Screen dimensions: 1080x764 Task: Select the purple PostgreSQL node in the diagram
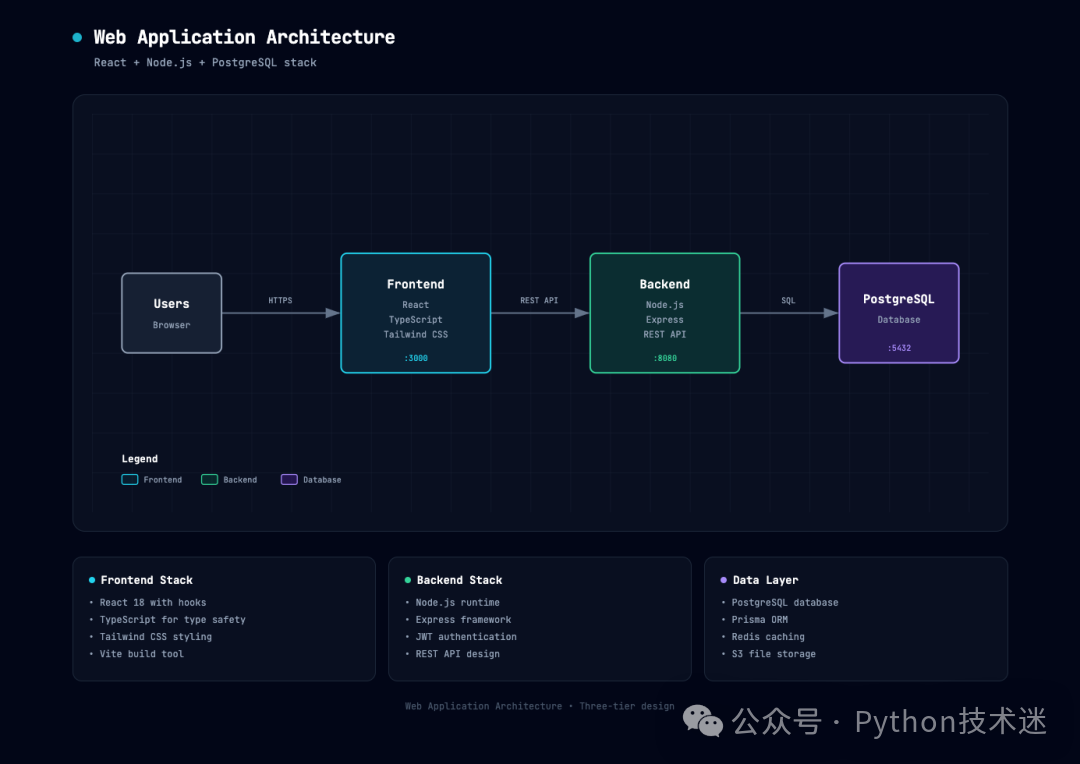(x=899, y=313)
